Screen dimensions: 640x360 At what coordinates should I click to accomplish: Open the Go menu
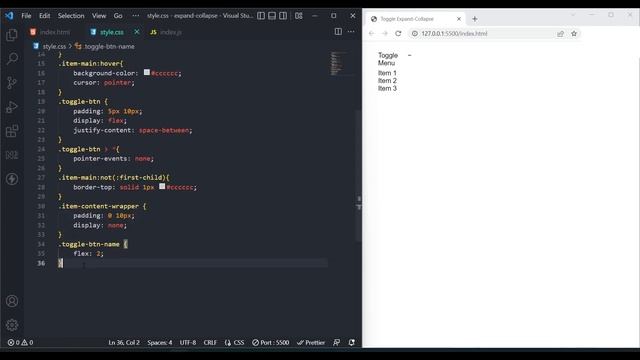tap(118, 16)
